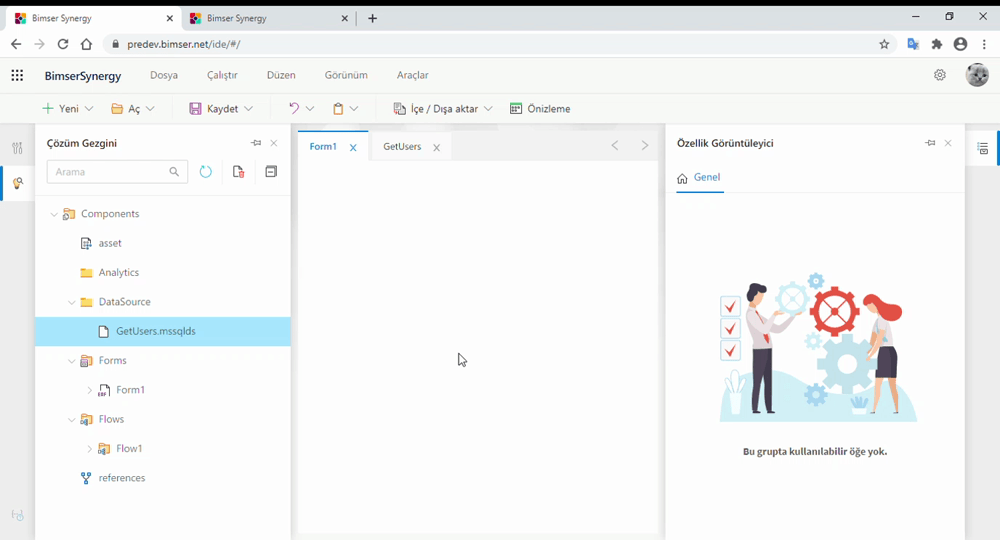Viewport: 1000px width, 540px height.
Task: Open the settings gear icon
Action: (940, 75)
